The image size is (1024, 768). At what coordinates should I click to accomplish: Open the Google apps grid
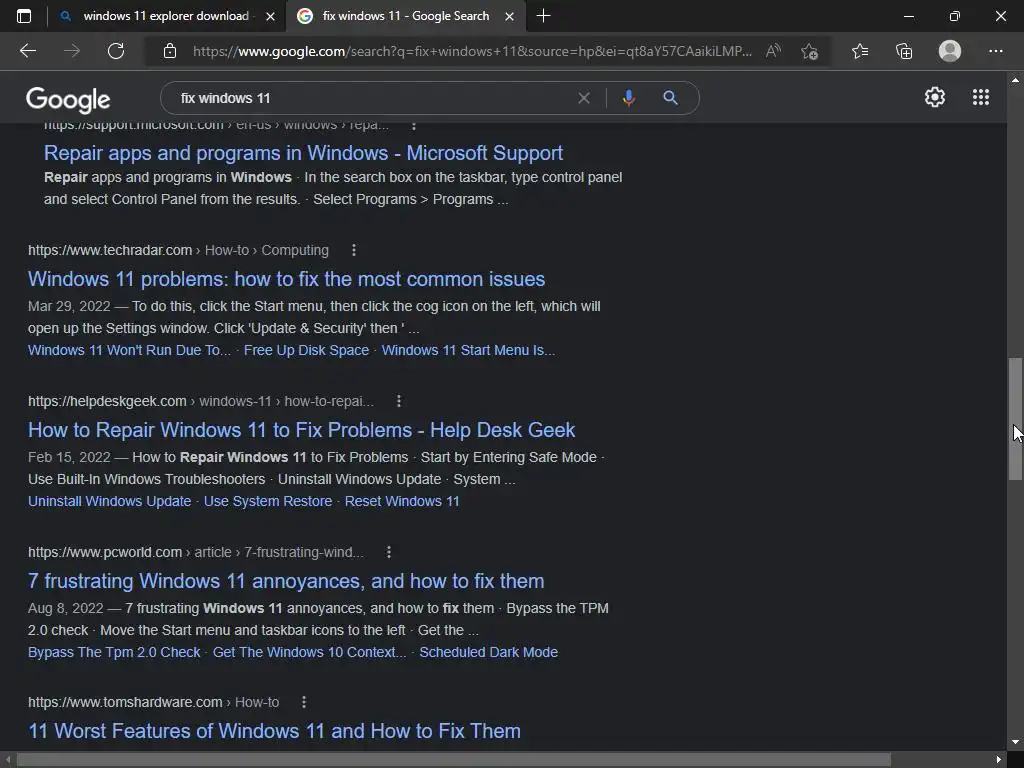981,97
